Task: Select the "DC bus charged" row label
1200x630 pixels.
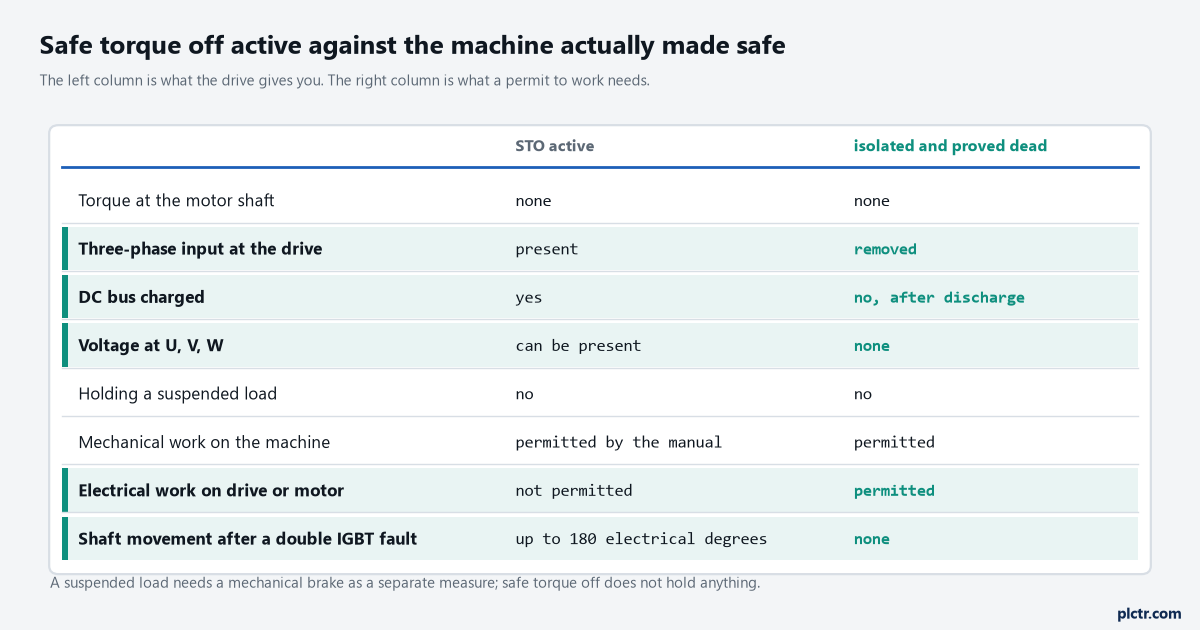Action: 141,297
